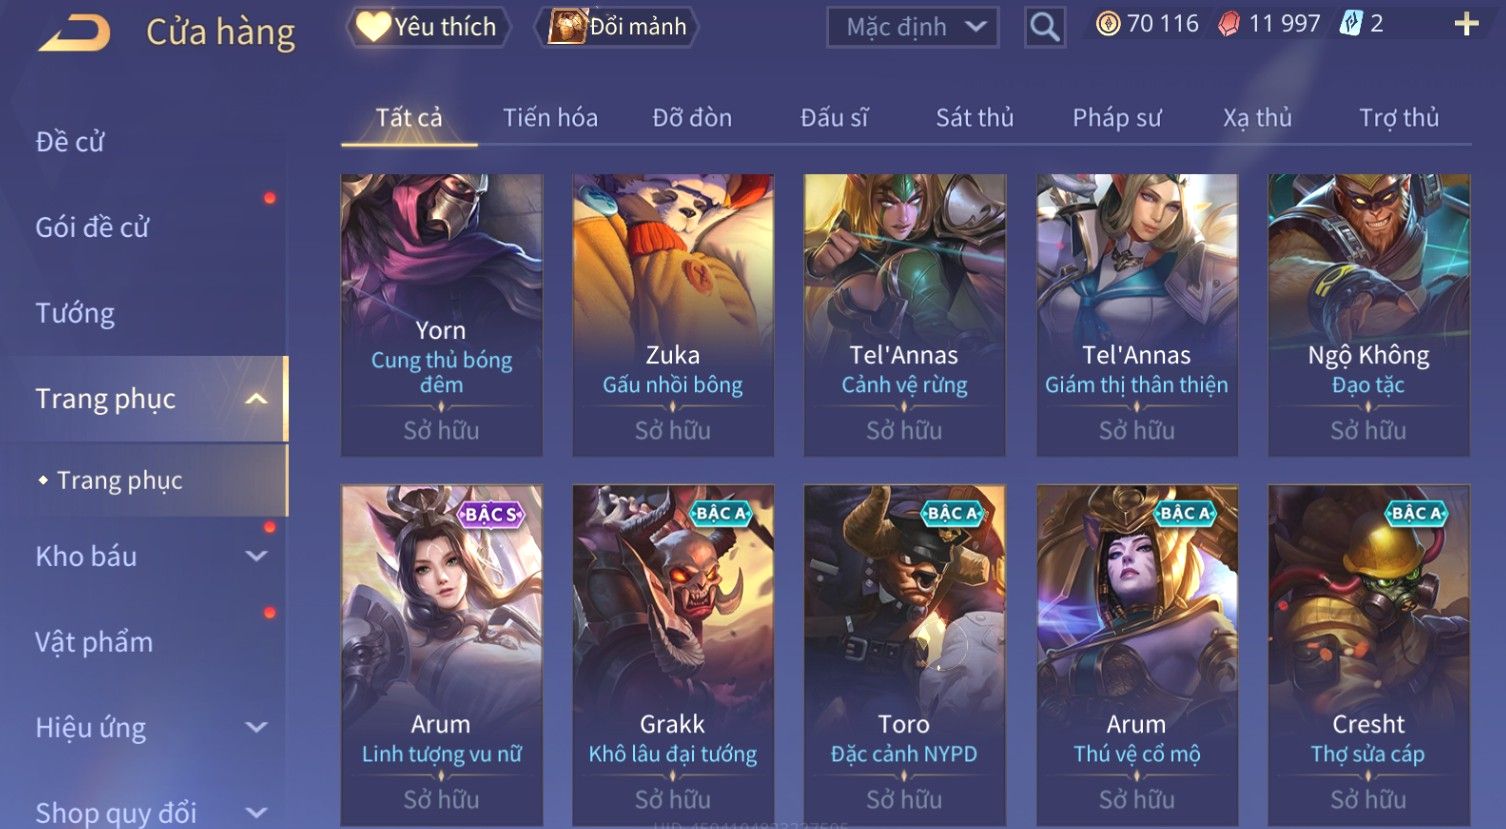Open Gói đề cử in sidebar
Screen dimensions: 1506x829
click(x=92, y=228)
